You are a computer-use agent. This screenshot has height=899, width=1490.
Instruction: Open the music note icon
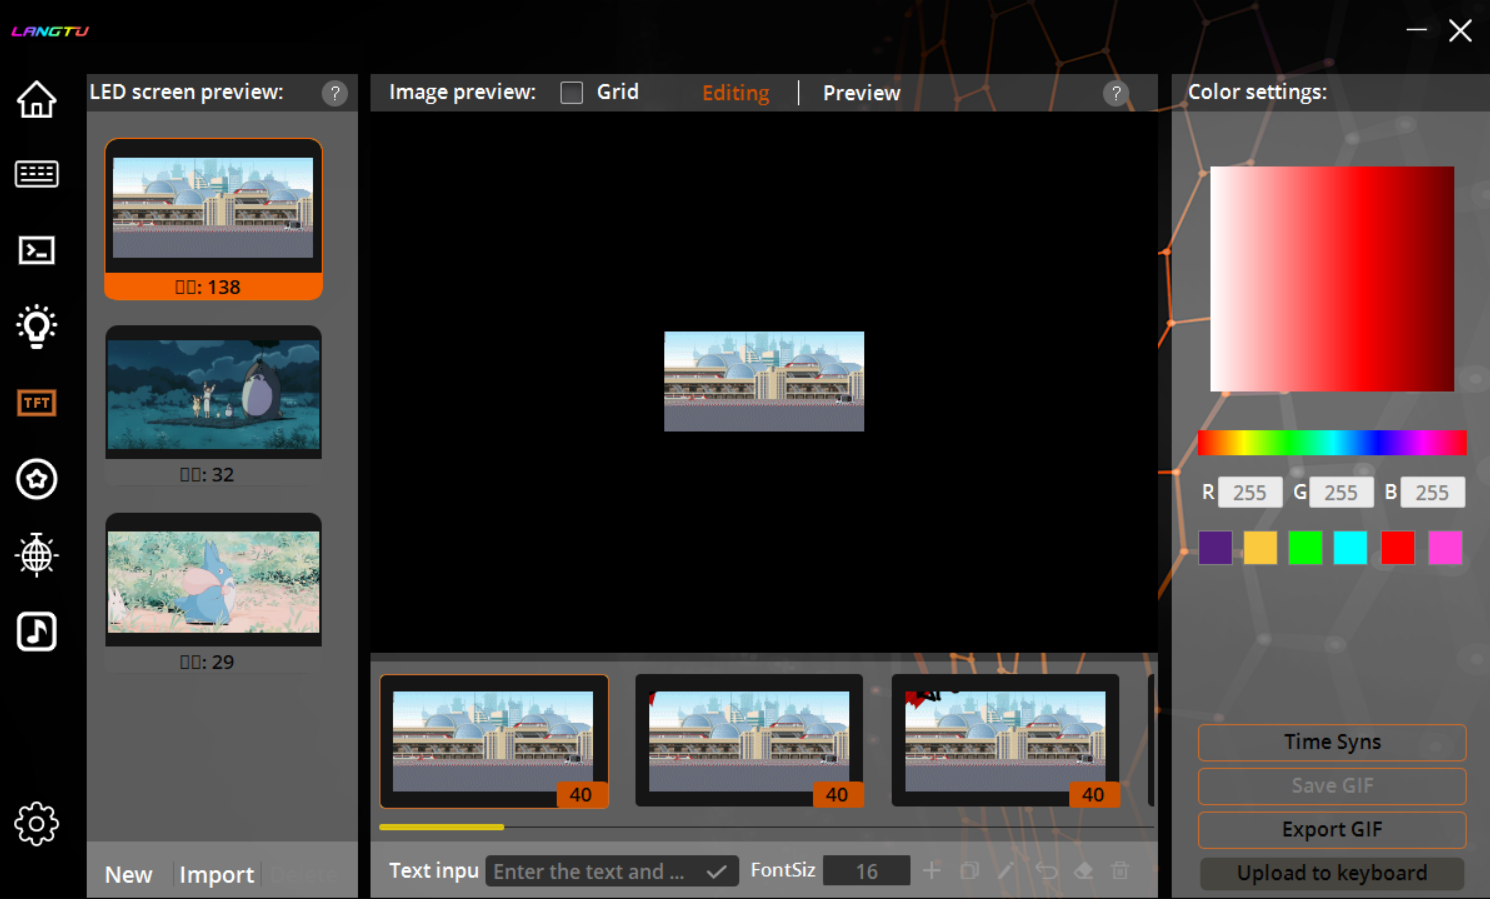[36, 632]
